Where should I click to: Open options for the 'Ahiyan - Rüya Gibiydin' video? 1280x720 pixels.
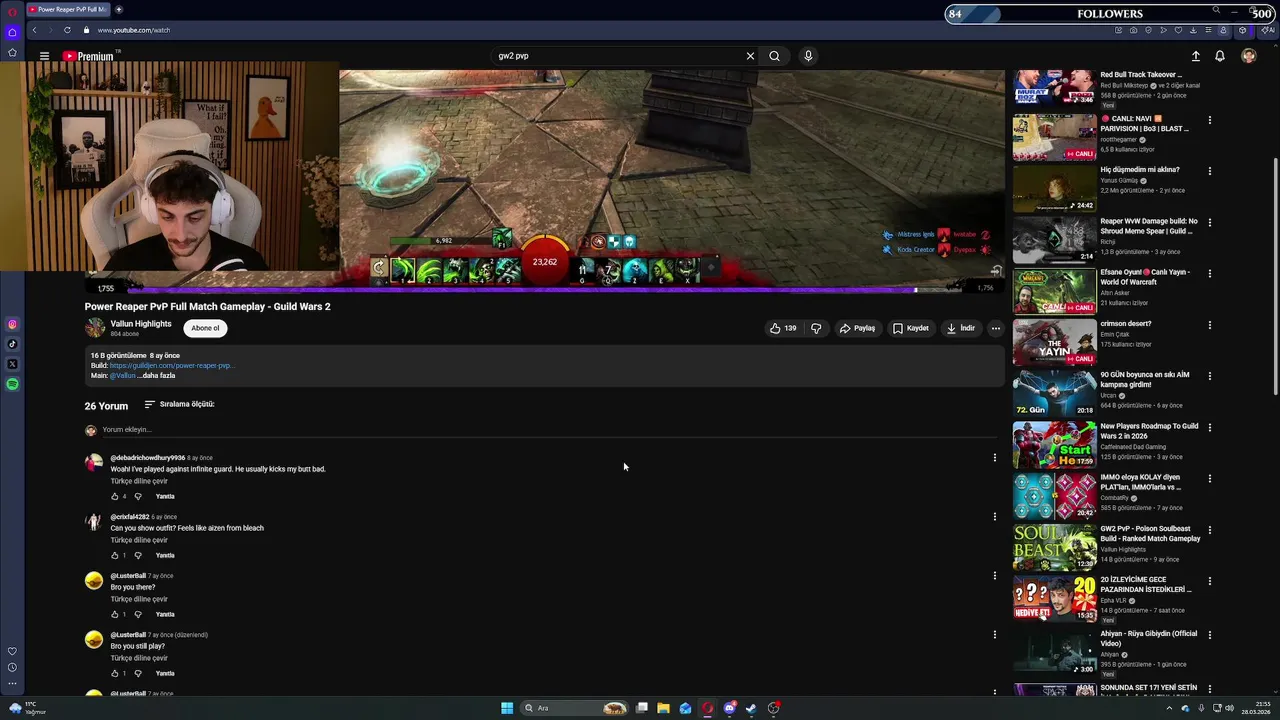(x=1210, y=634)
